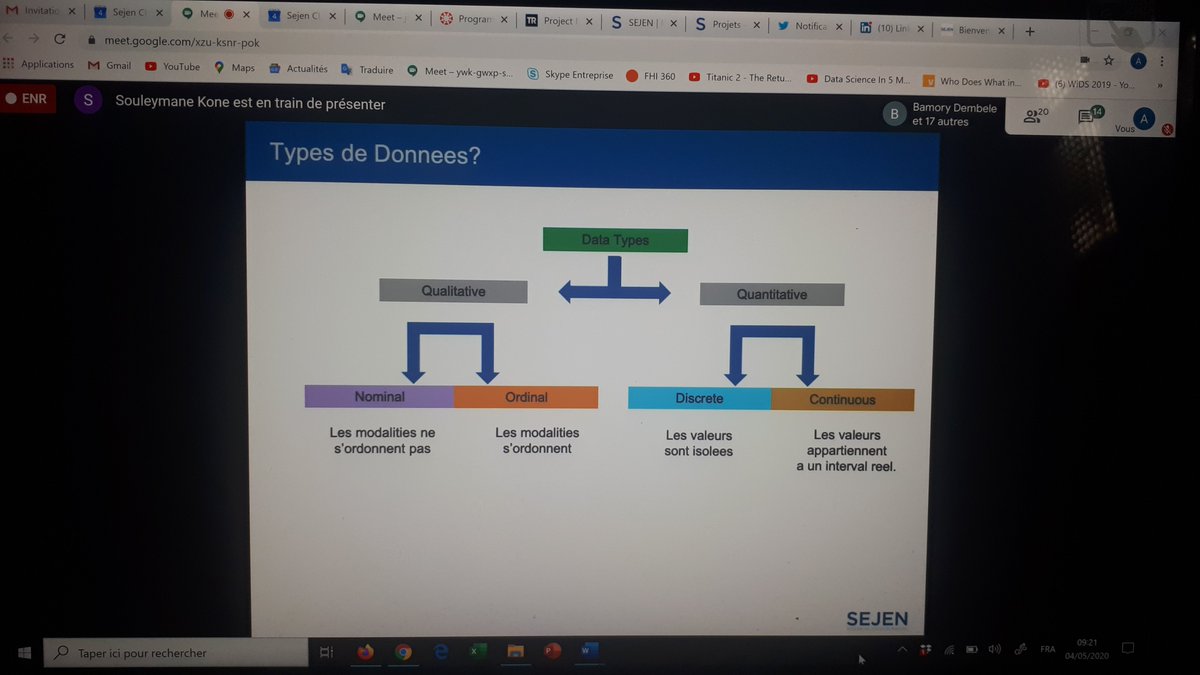Open the FHI 360 bookmark

(651, 76)
